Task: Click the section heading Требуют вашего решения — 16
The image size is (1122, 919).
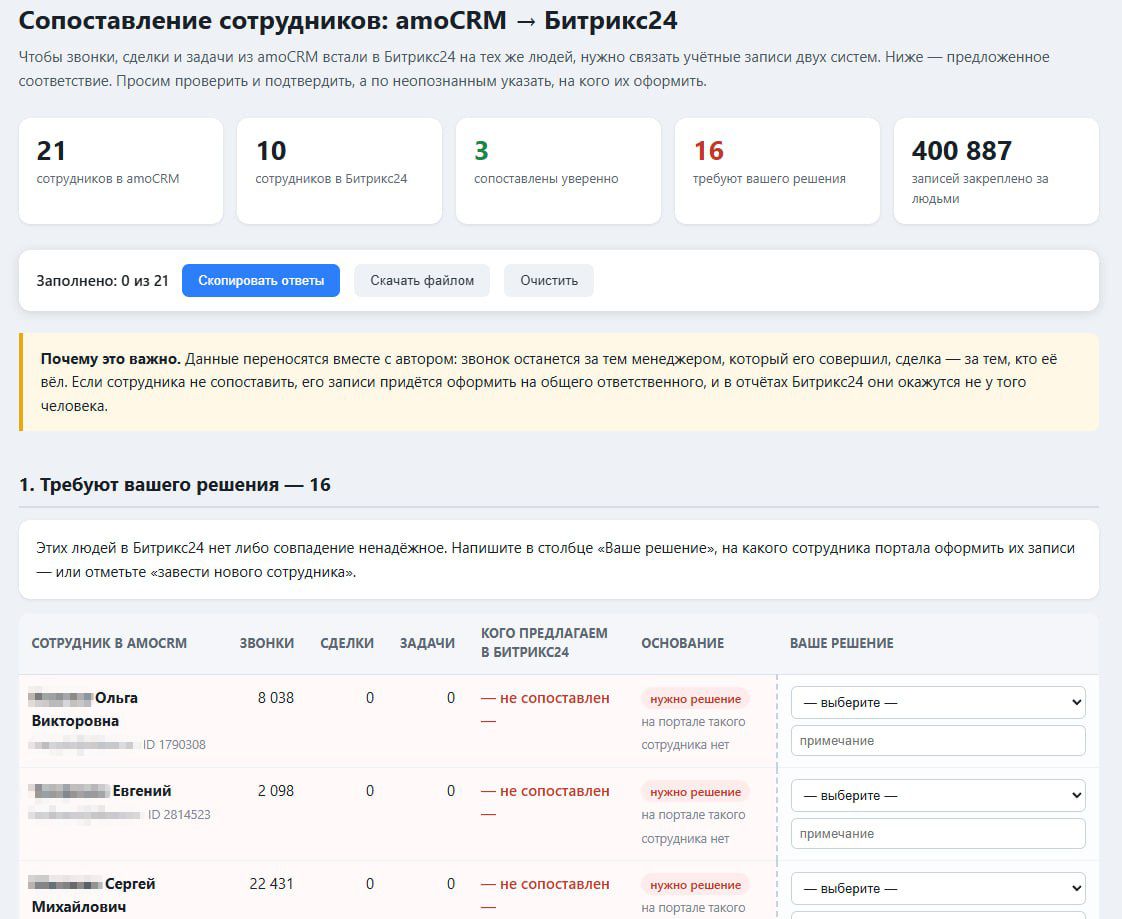Action: 175,485
